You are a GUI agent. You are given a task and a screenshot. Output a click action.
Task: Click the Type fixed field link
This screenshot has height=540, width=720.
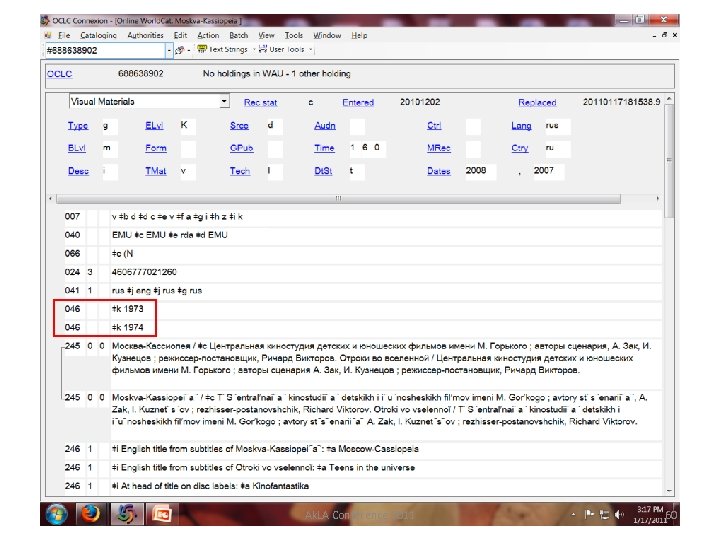click(78, 126)
